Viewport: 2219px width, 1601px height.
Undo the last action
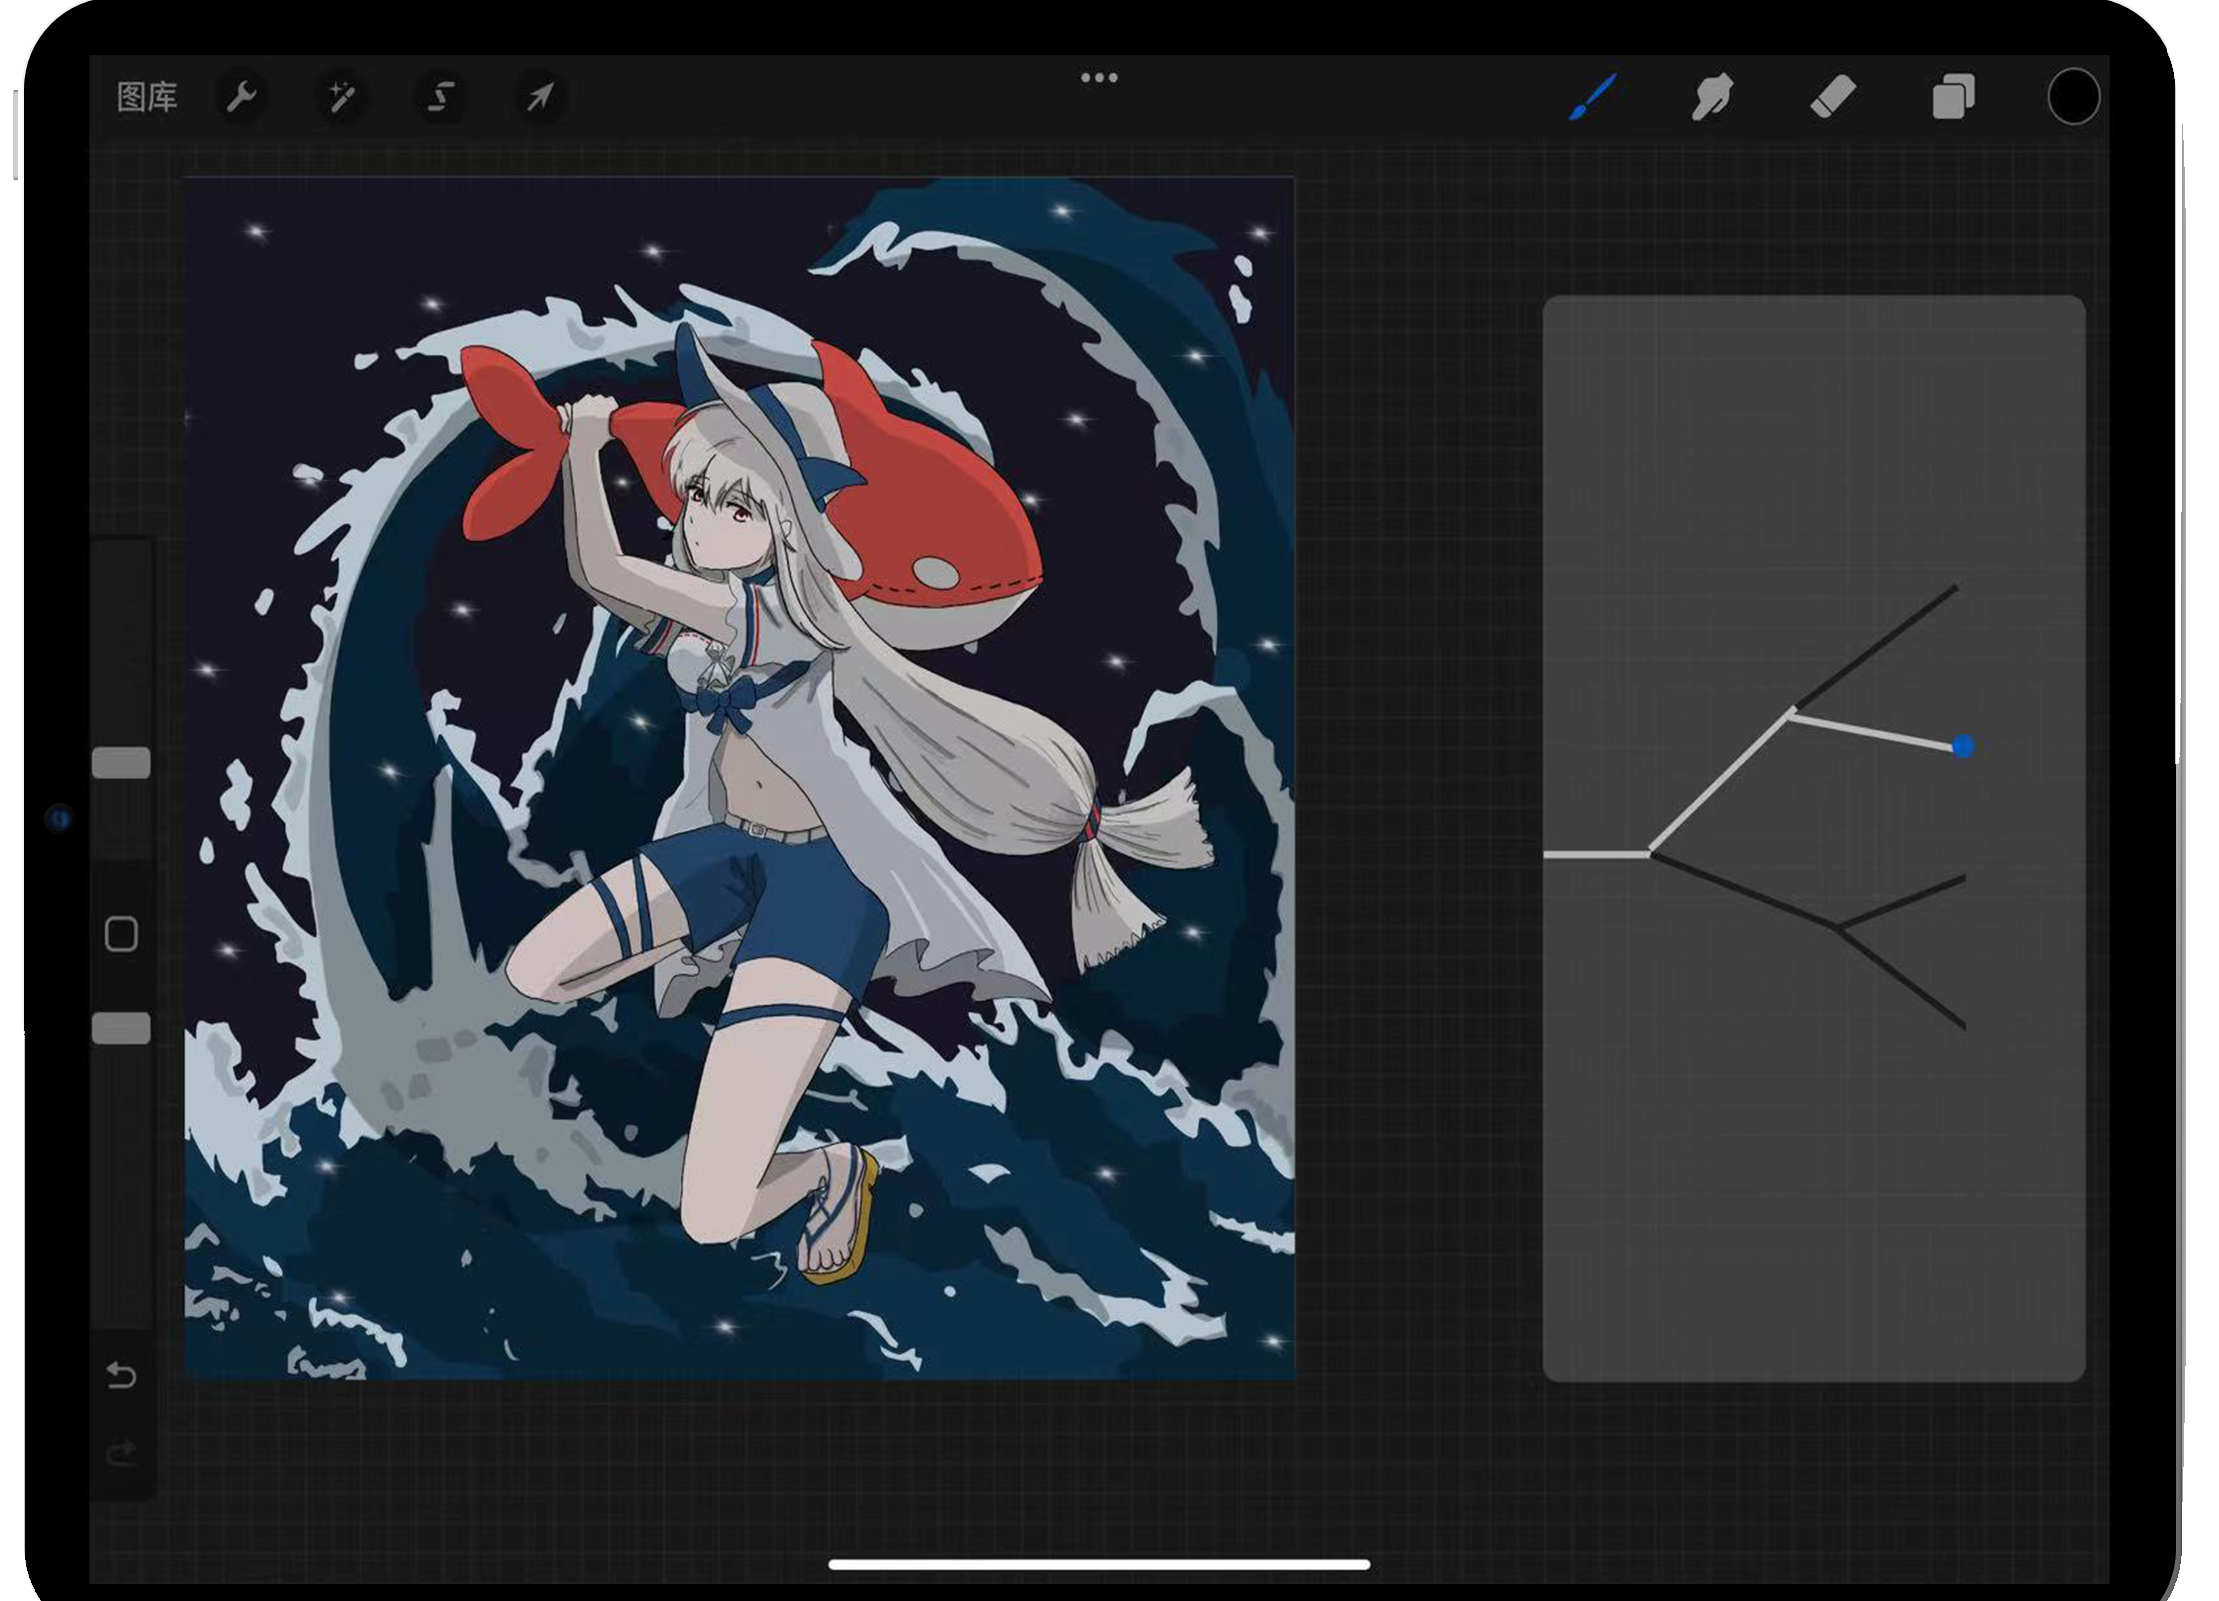[x=121, y=1376]
